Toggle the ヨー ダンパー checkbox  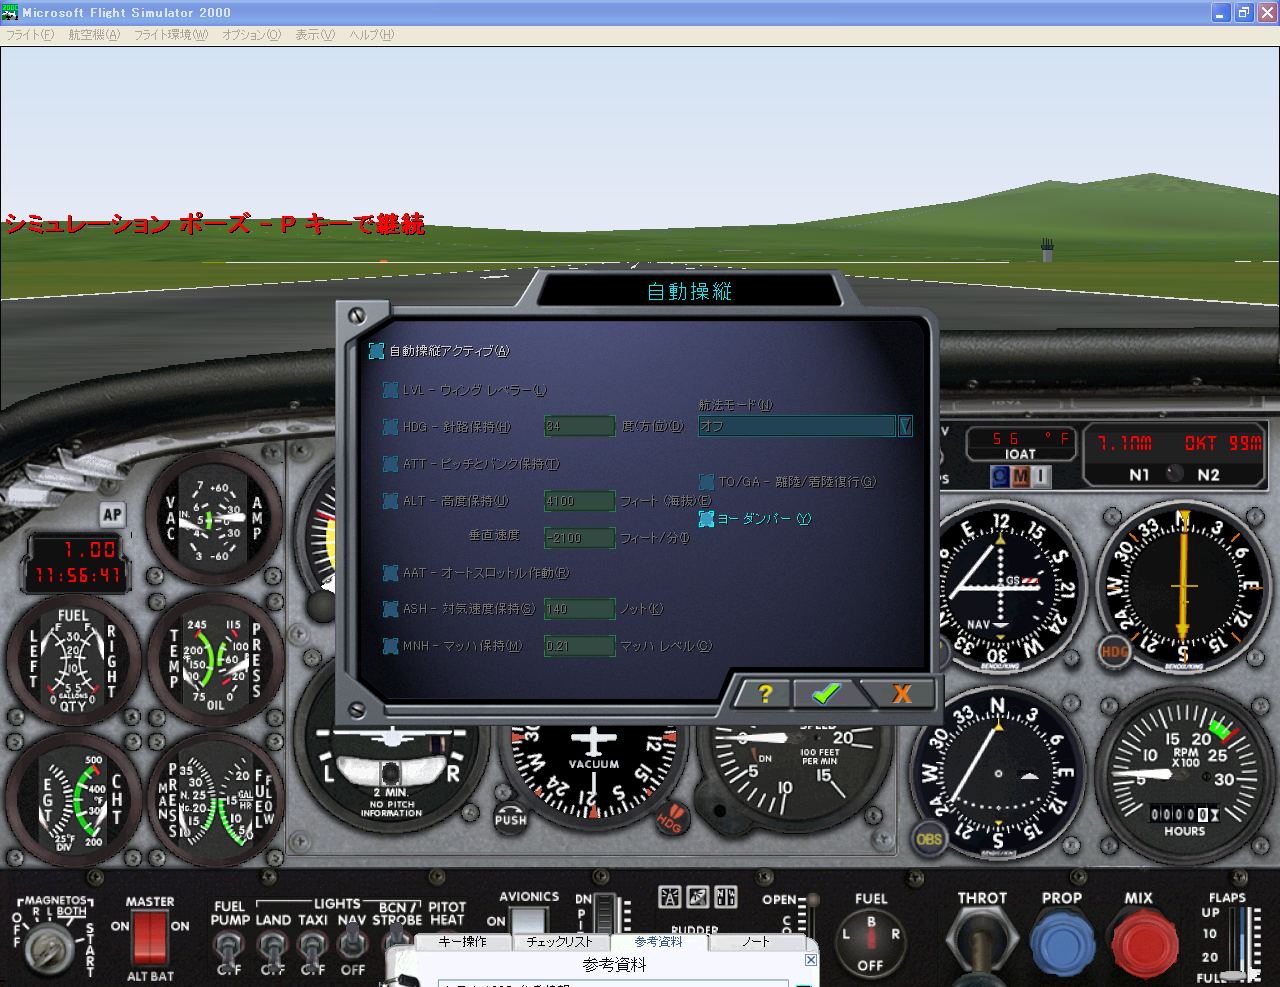tap(706, 519)
